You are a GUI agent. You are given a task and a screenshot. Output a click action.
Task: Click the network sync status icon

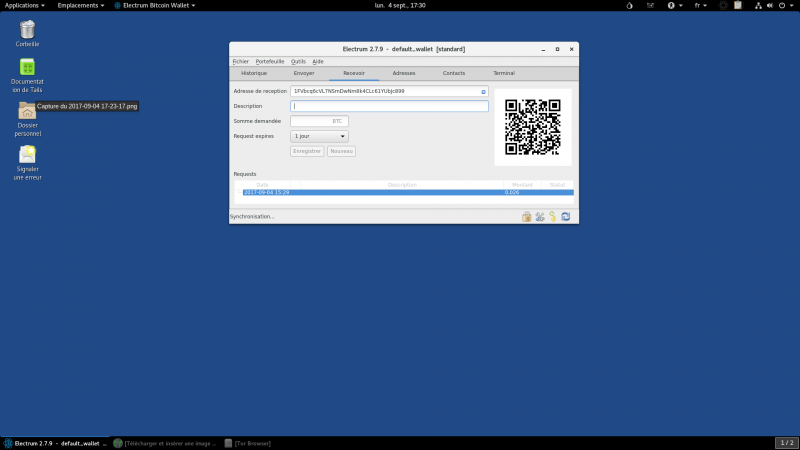coord(565,216)
